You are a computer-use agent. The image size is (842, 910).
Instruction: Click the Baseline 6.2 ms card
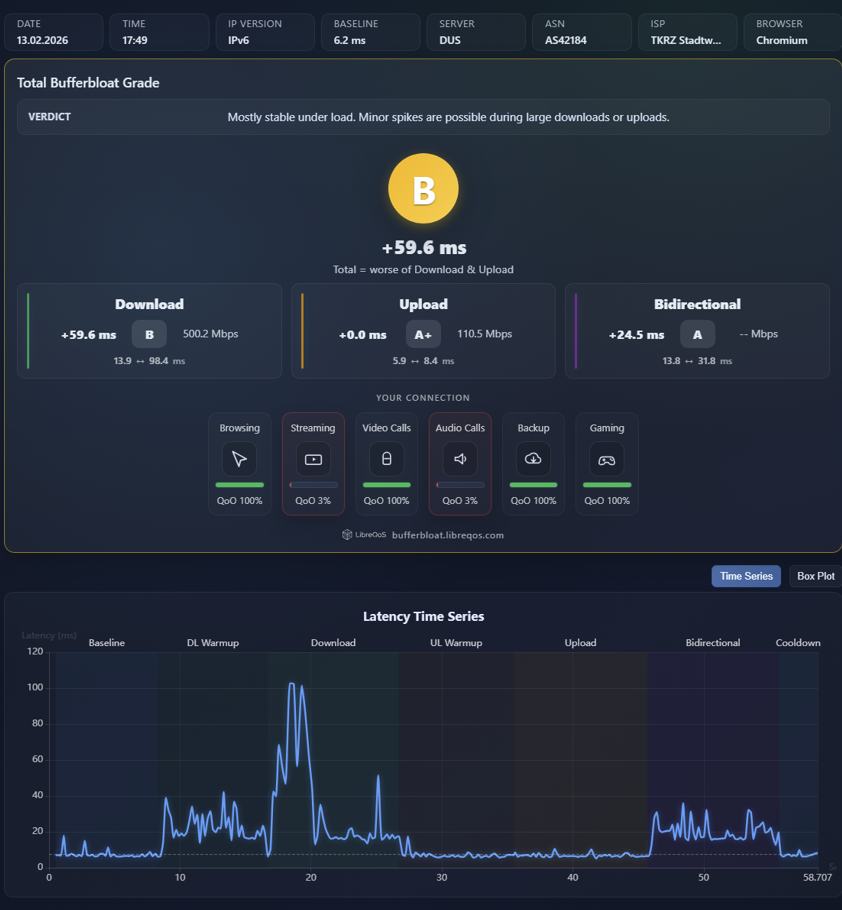(x=370, y=32)
